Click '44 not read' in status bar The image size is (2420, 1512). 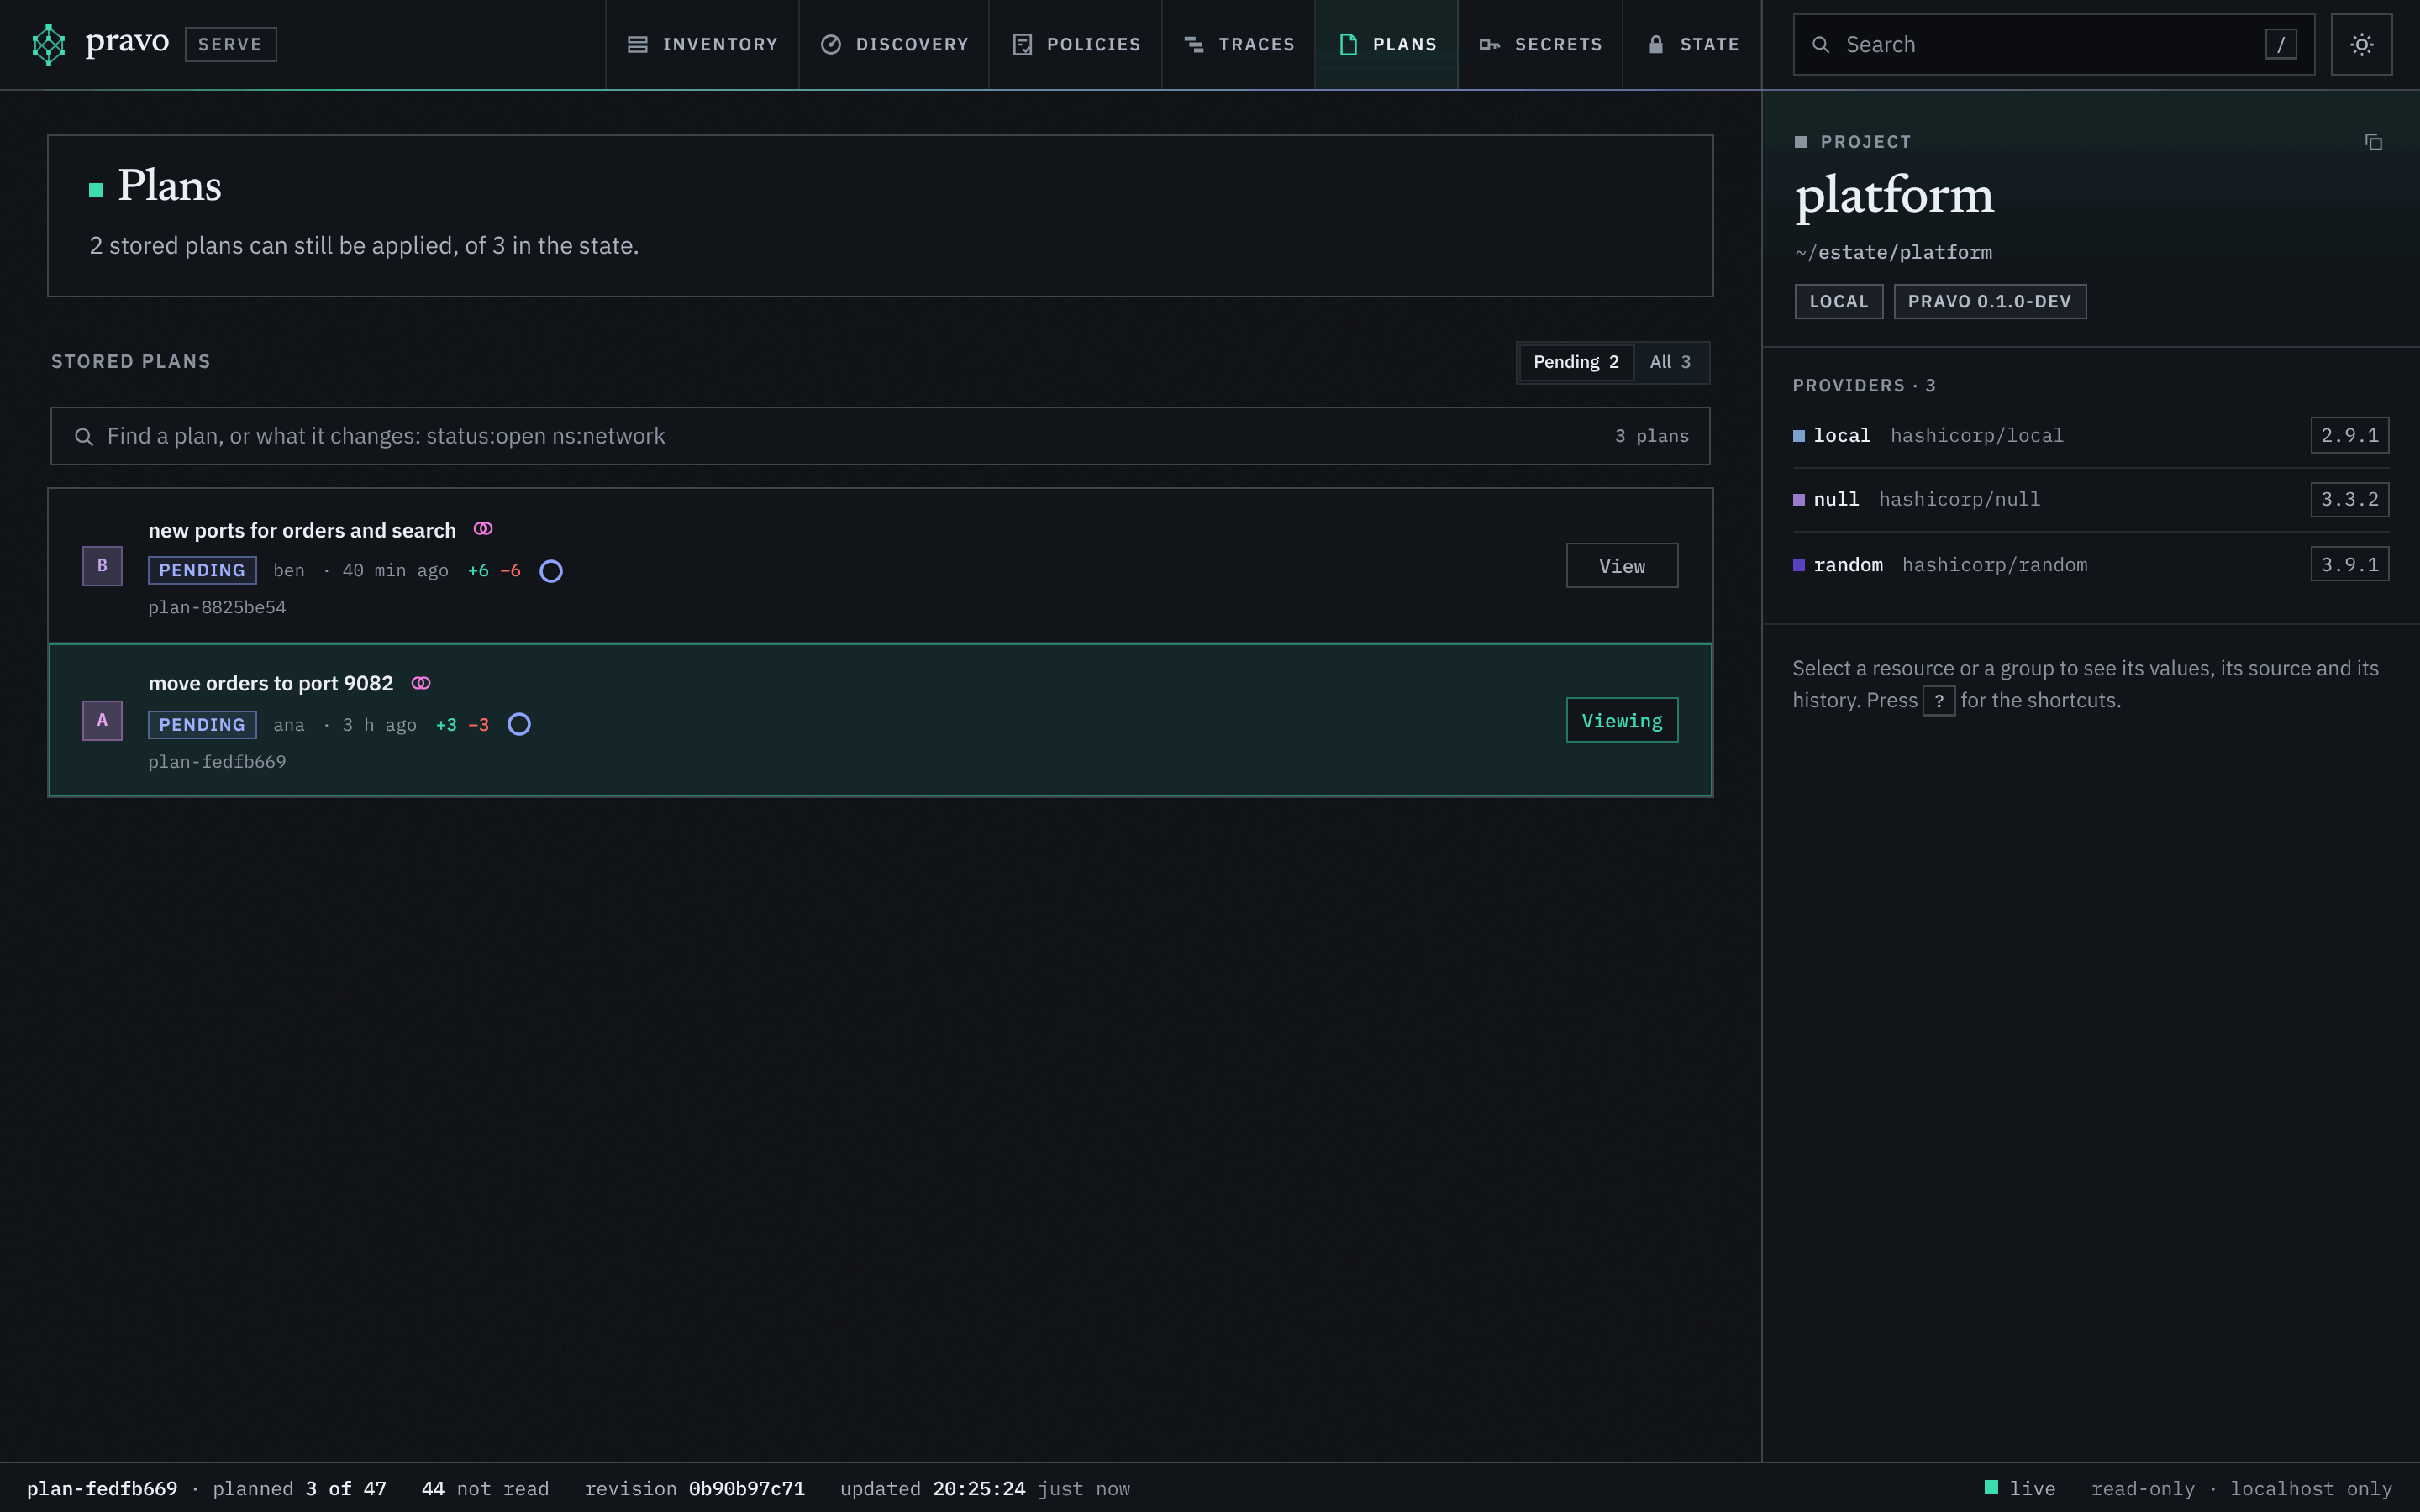pyautogui.click(x=485, y=1488)
